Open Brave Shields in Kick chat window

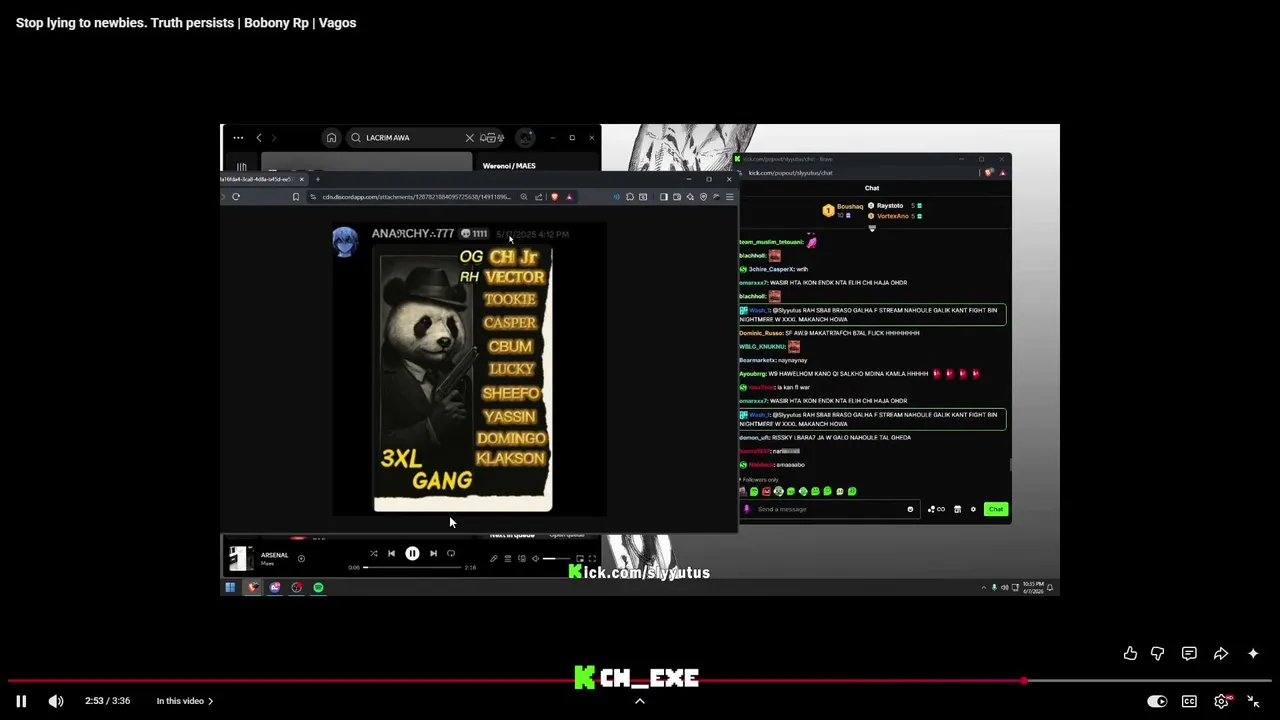coord(989,173)
